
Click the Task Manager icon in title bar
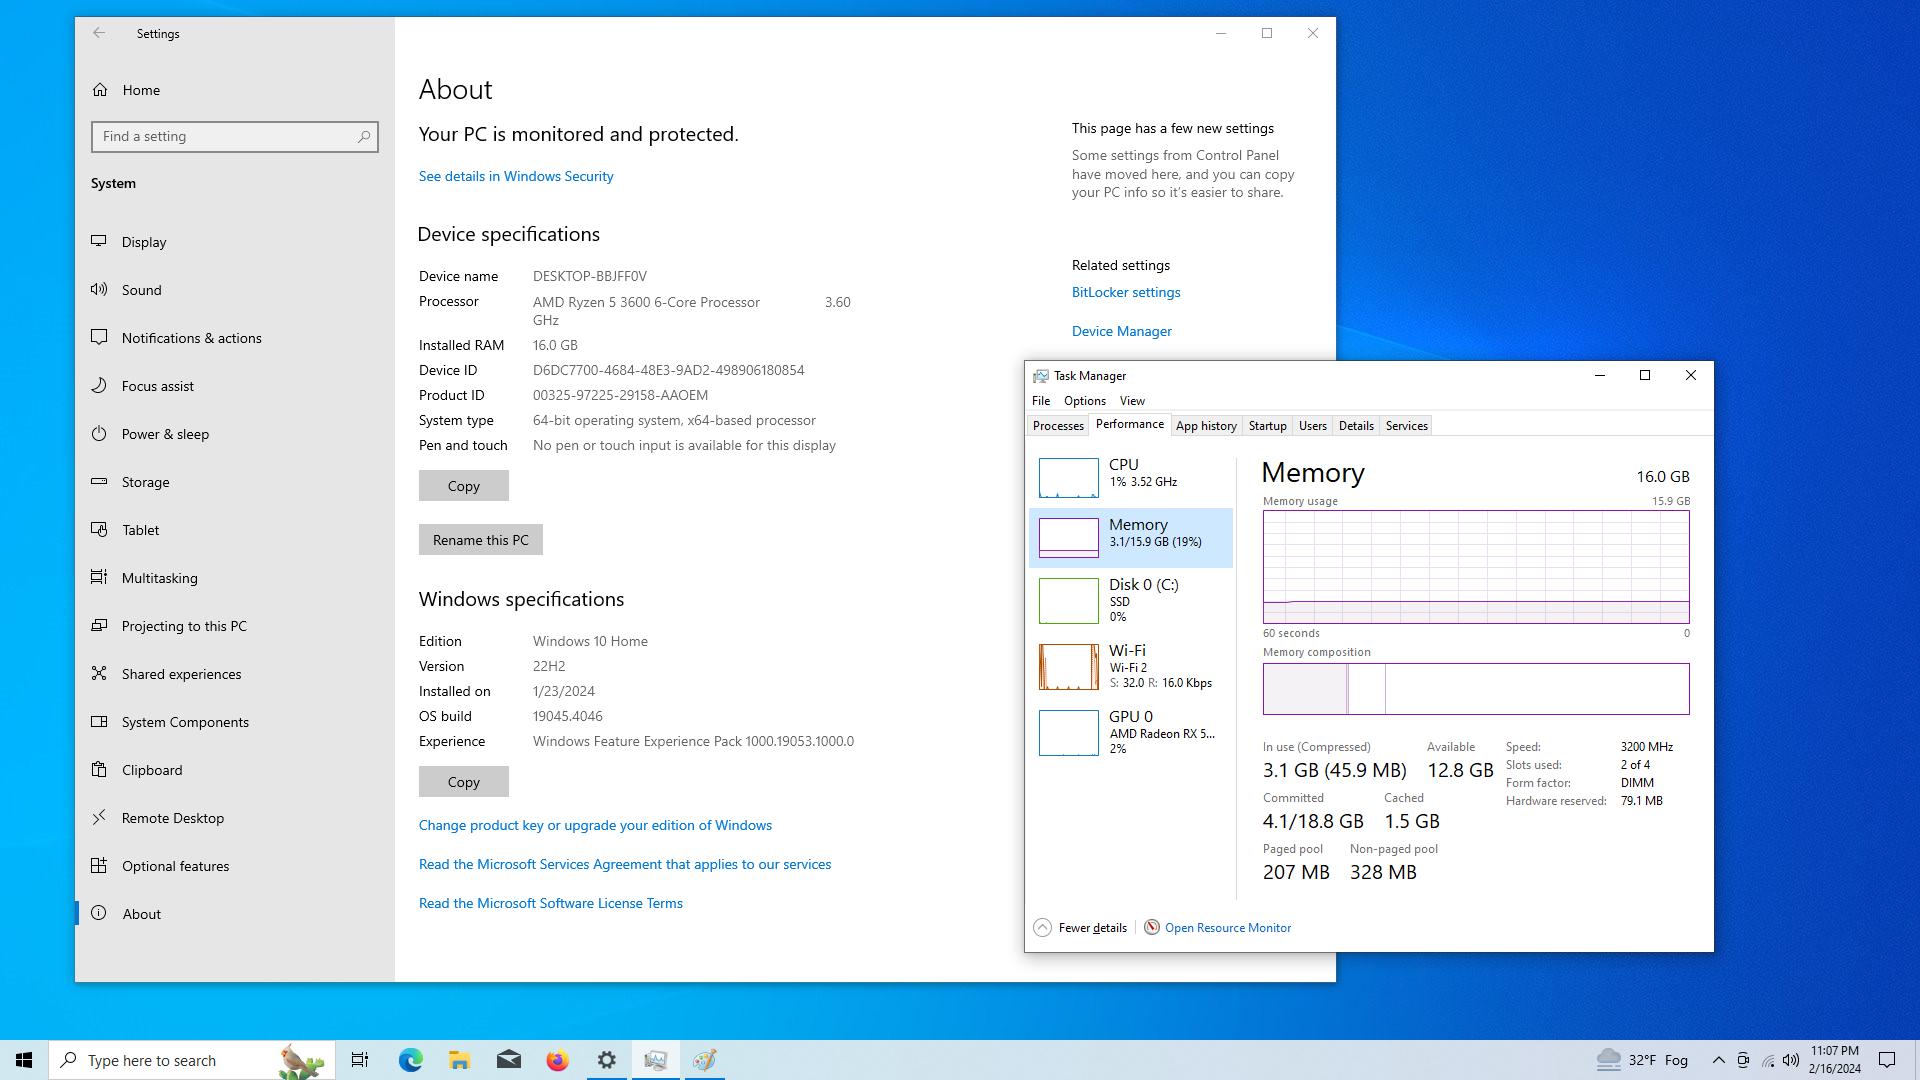(x=1040, y=376)
